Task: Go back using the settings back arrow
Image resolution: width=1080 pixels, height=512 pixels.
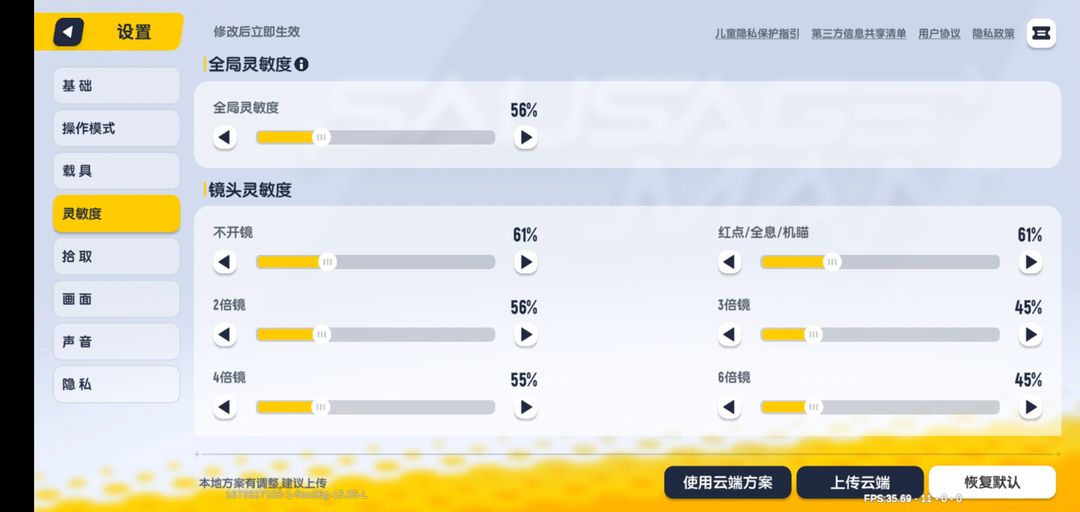Action: (x=69, y=32)
